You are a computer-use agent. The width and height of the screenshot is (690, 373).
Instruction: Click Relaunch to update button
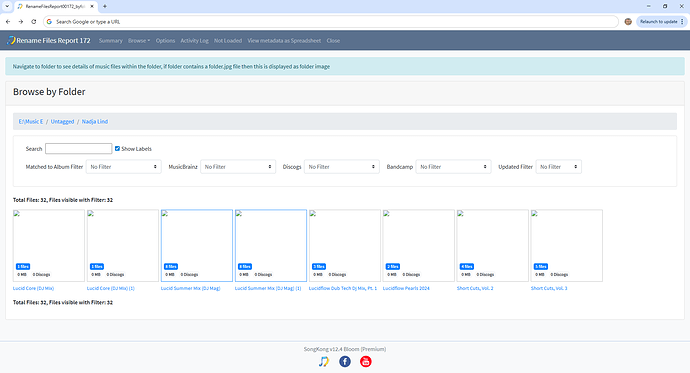point(661,22)
